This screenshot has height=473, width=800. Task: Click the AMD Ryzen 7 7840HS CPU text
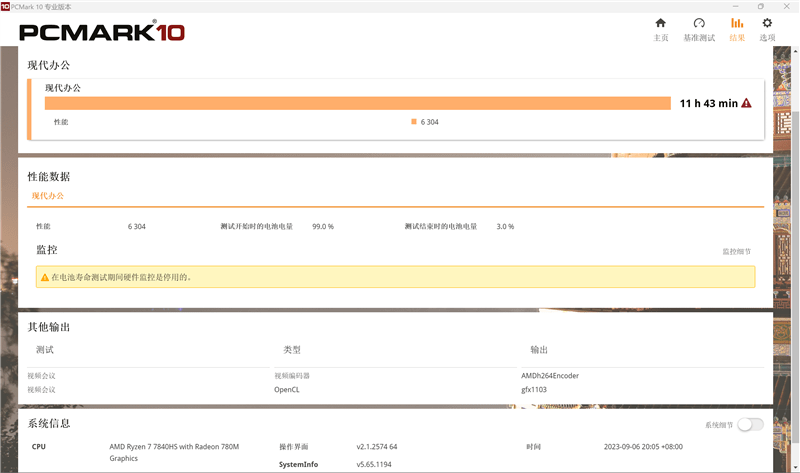click(x=174, y=452)
